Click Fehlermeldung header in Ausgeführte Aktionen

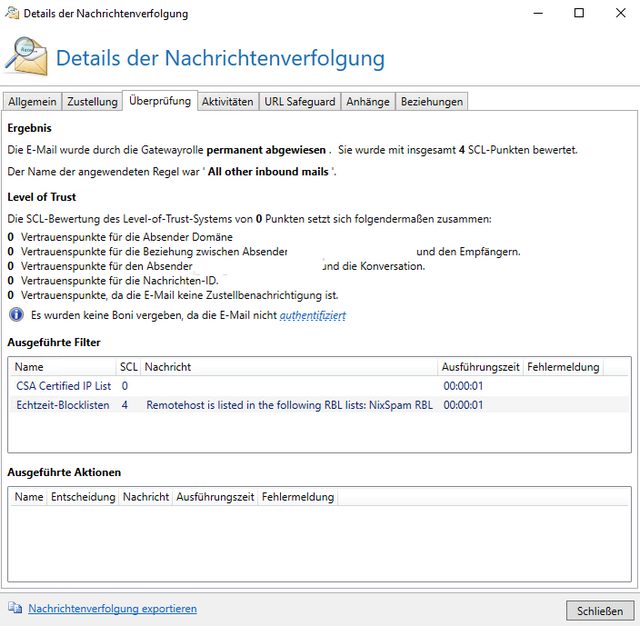(x=298, y=497)
